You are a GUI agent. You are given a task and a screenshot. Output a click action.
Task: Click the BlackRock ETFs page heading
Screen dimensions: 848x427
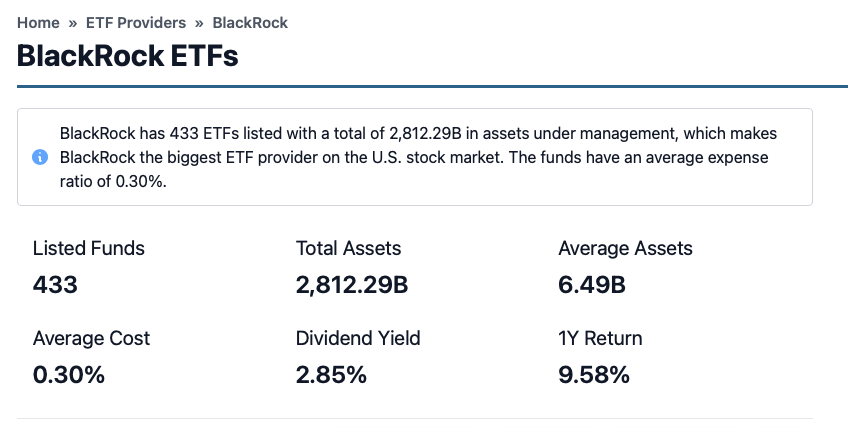pyautogui.click(x=127, y=55)
